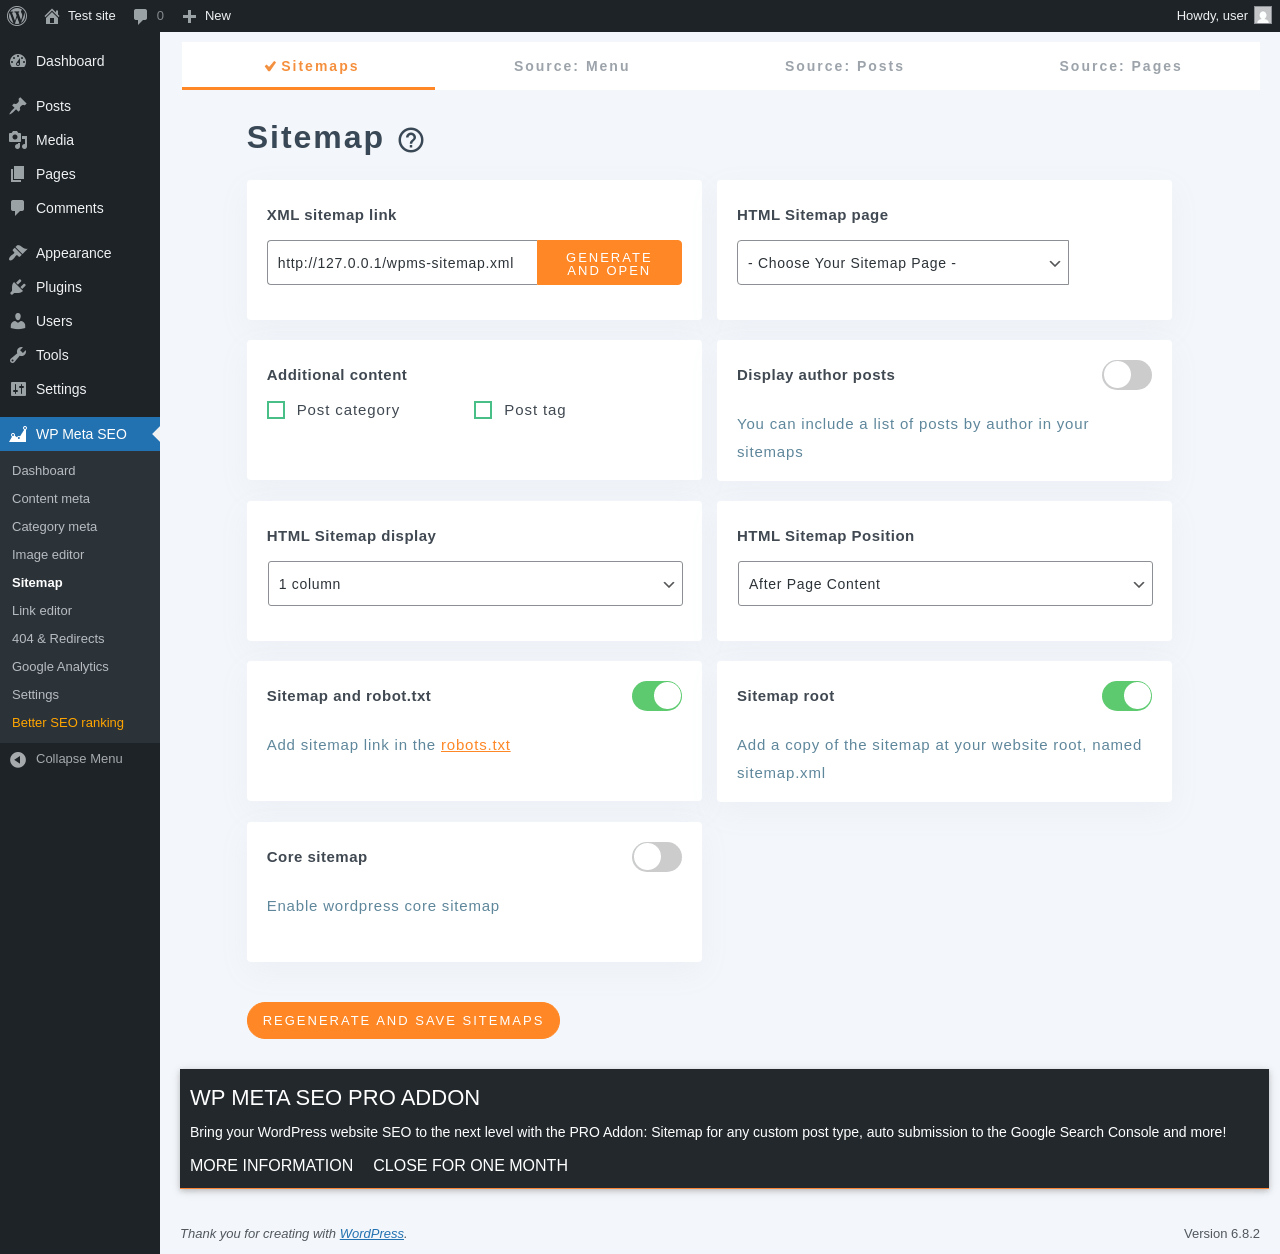Viewport: 1280px width, 1254px height.
Task: Open 404 & Redirects submenu item
Action: point(58,639)
